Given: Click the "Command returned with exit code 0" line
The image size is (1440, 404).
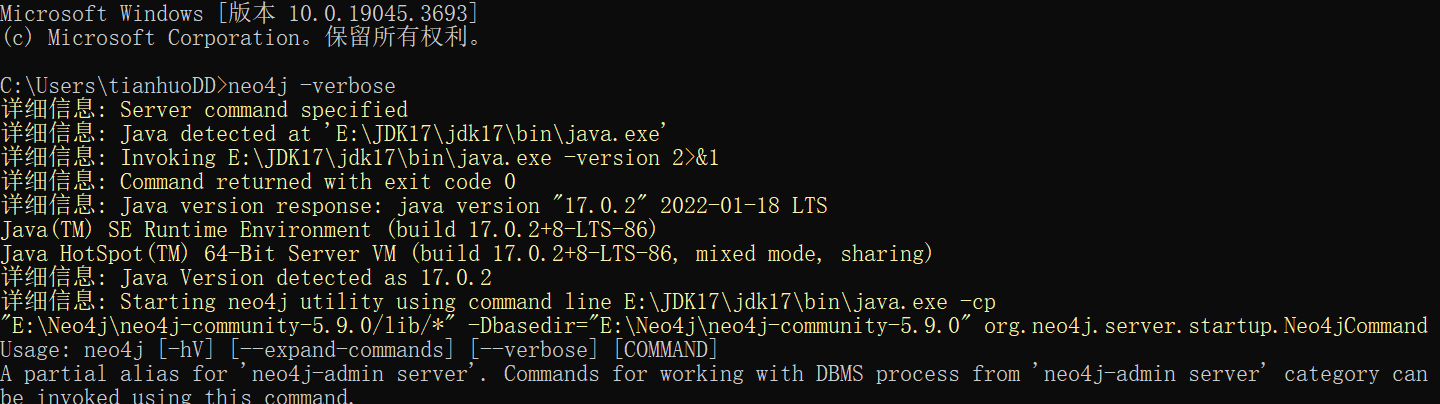Looking at the screenshot, I should point(318,182).
